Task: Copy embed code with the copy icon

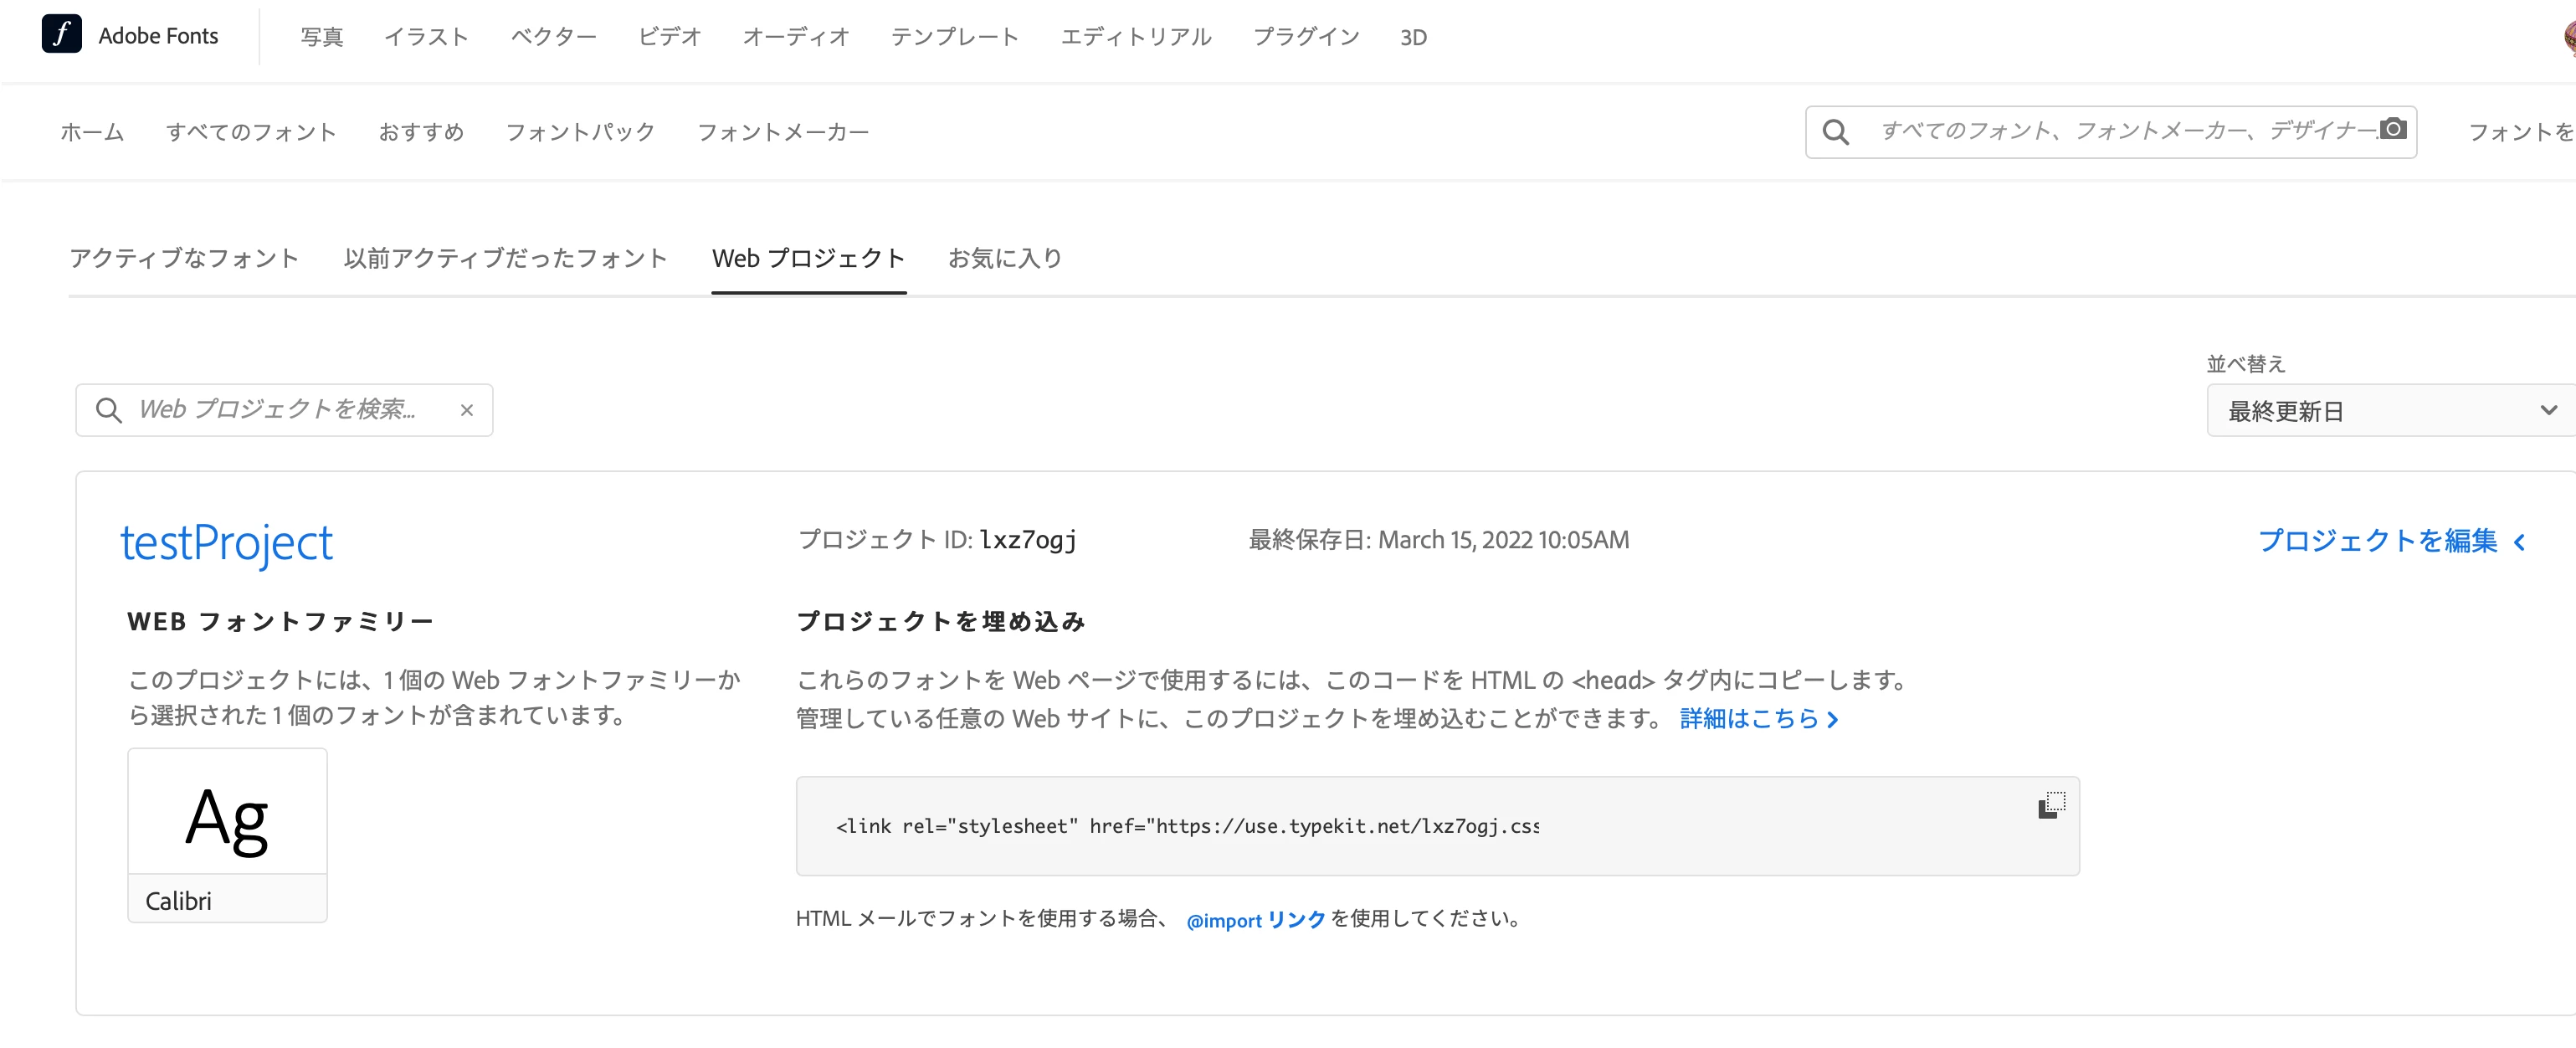Action: click(2051, 805)
